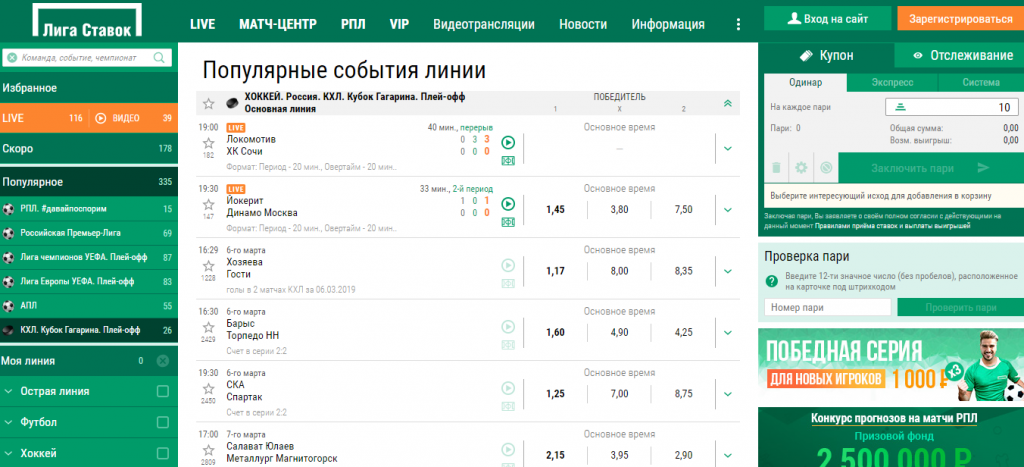Expand more markets for Салават Юлаев match
1024x467 pixels.
728,455
